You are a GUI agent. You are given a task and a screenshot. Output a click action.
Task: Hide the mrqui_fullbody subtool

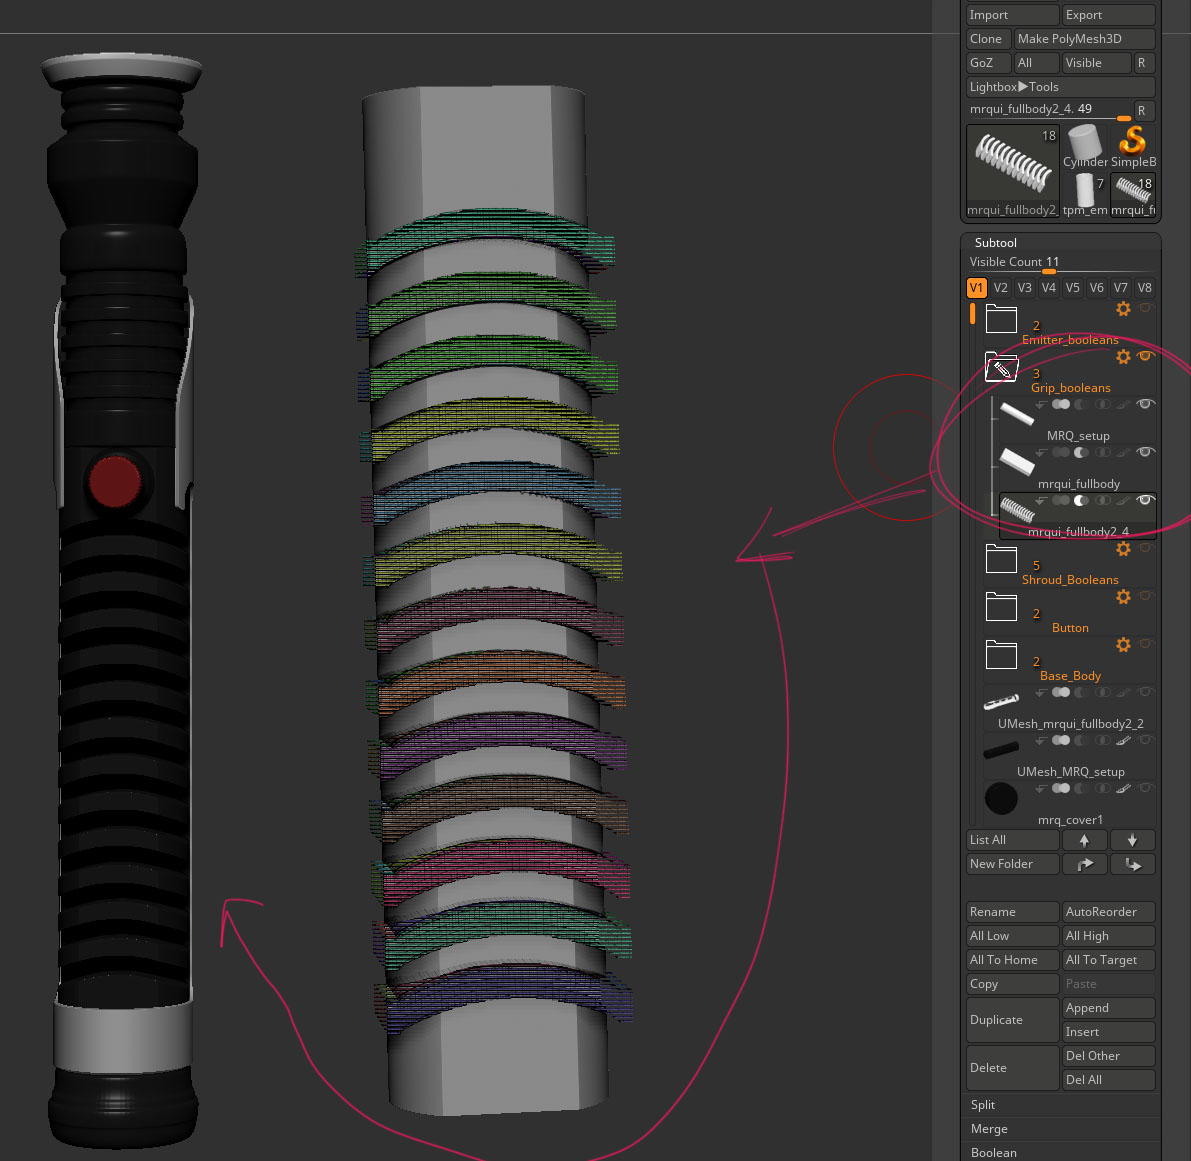tap(1145, 452)
